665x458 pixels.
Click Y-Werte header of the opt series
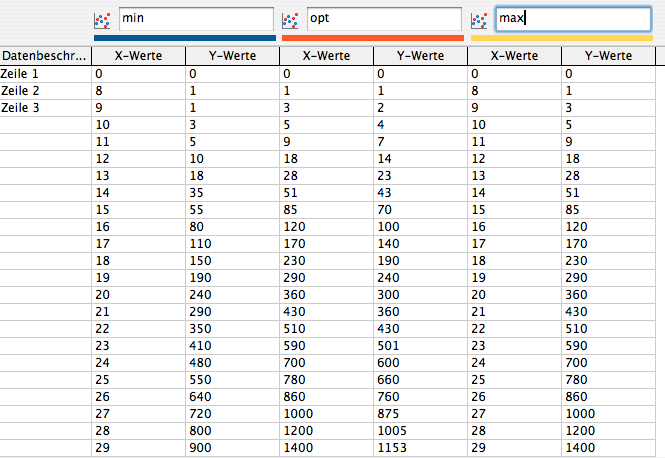419,56
